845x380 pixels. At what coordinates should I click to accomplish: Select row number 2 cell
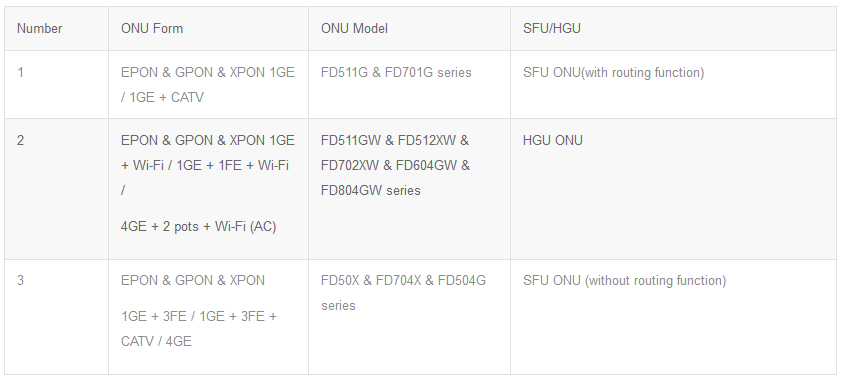tap(57, 189)
